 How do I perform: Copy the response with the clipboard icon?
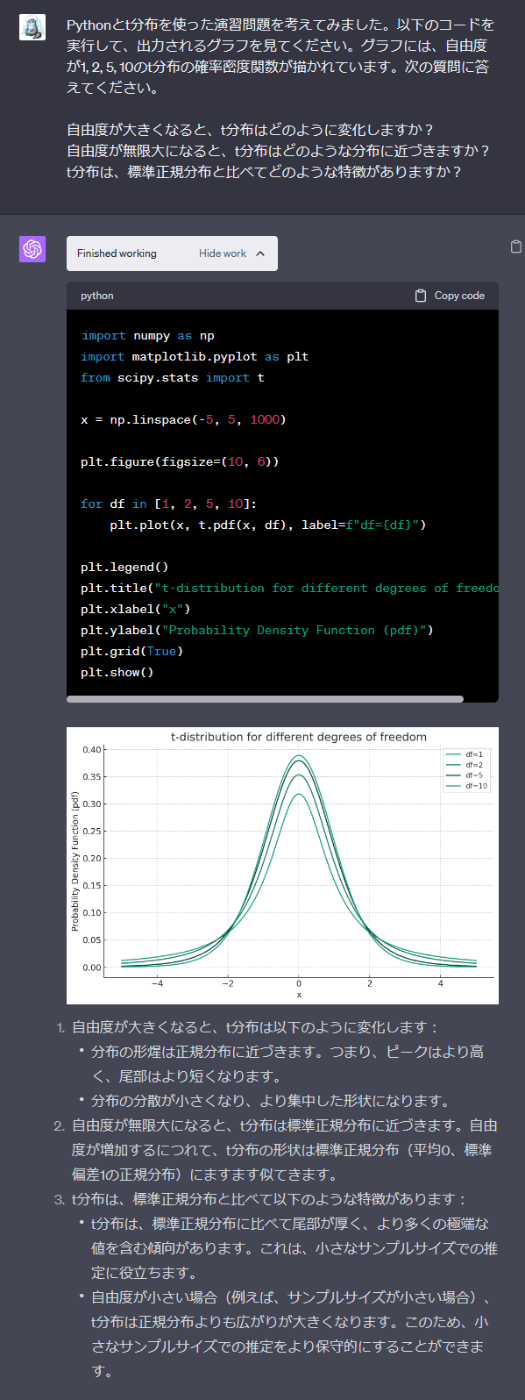(515, 247)
